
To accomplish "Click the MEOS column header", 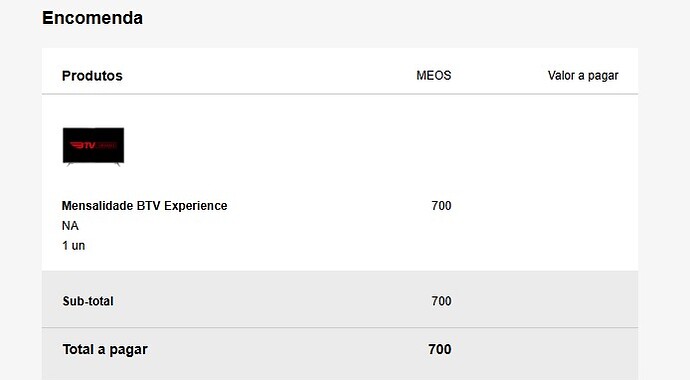I will point(433,75).
